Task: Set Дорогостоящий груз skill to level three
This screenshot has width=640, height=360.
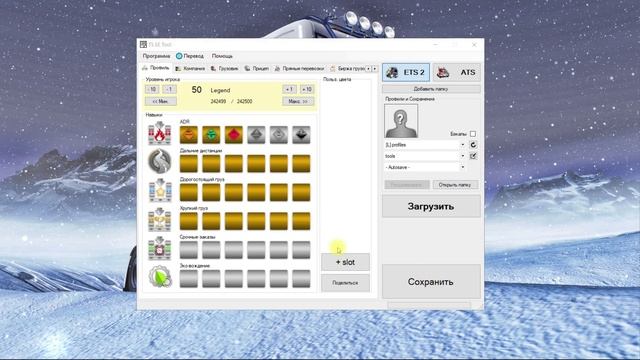Action: [x=233, y=192]
